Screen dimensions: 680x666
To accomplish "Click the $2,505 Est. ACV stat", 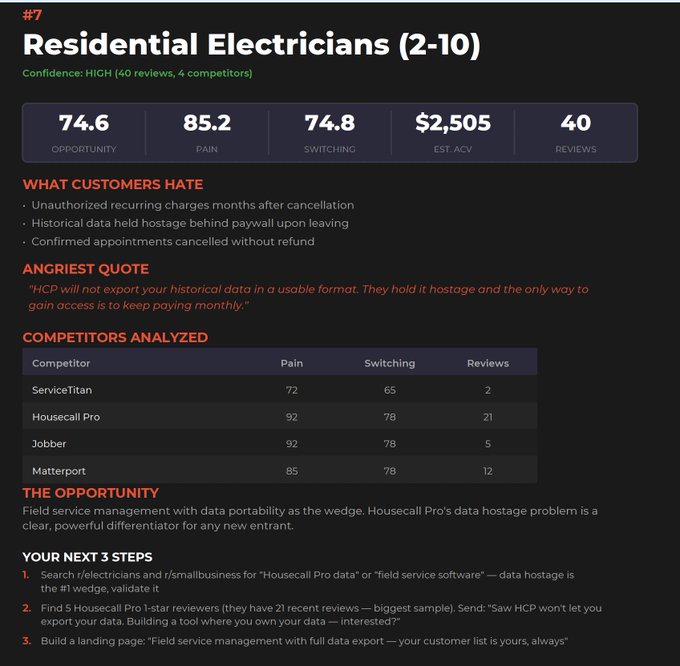I will coord(453,132).
